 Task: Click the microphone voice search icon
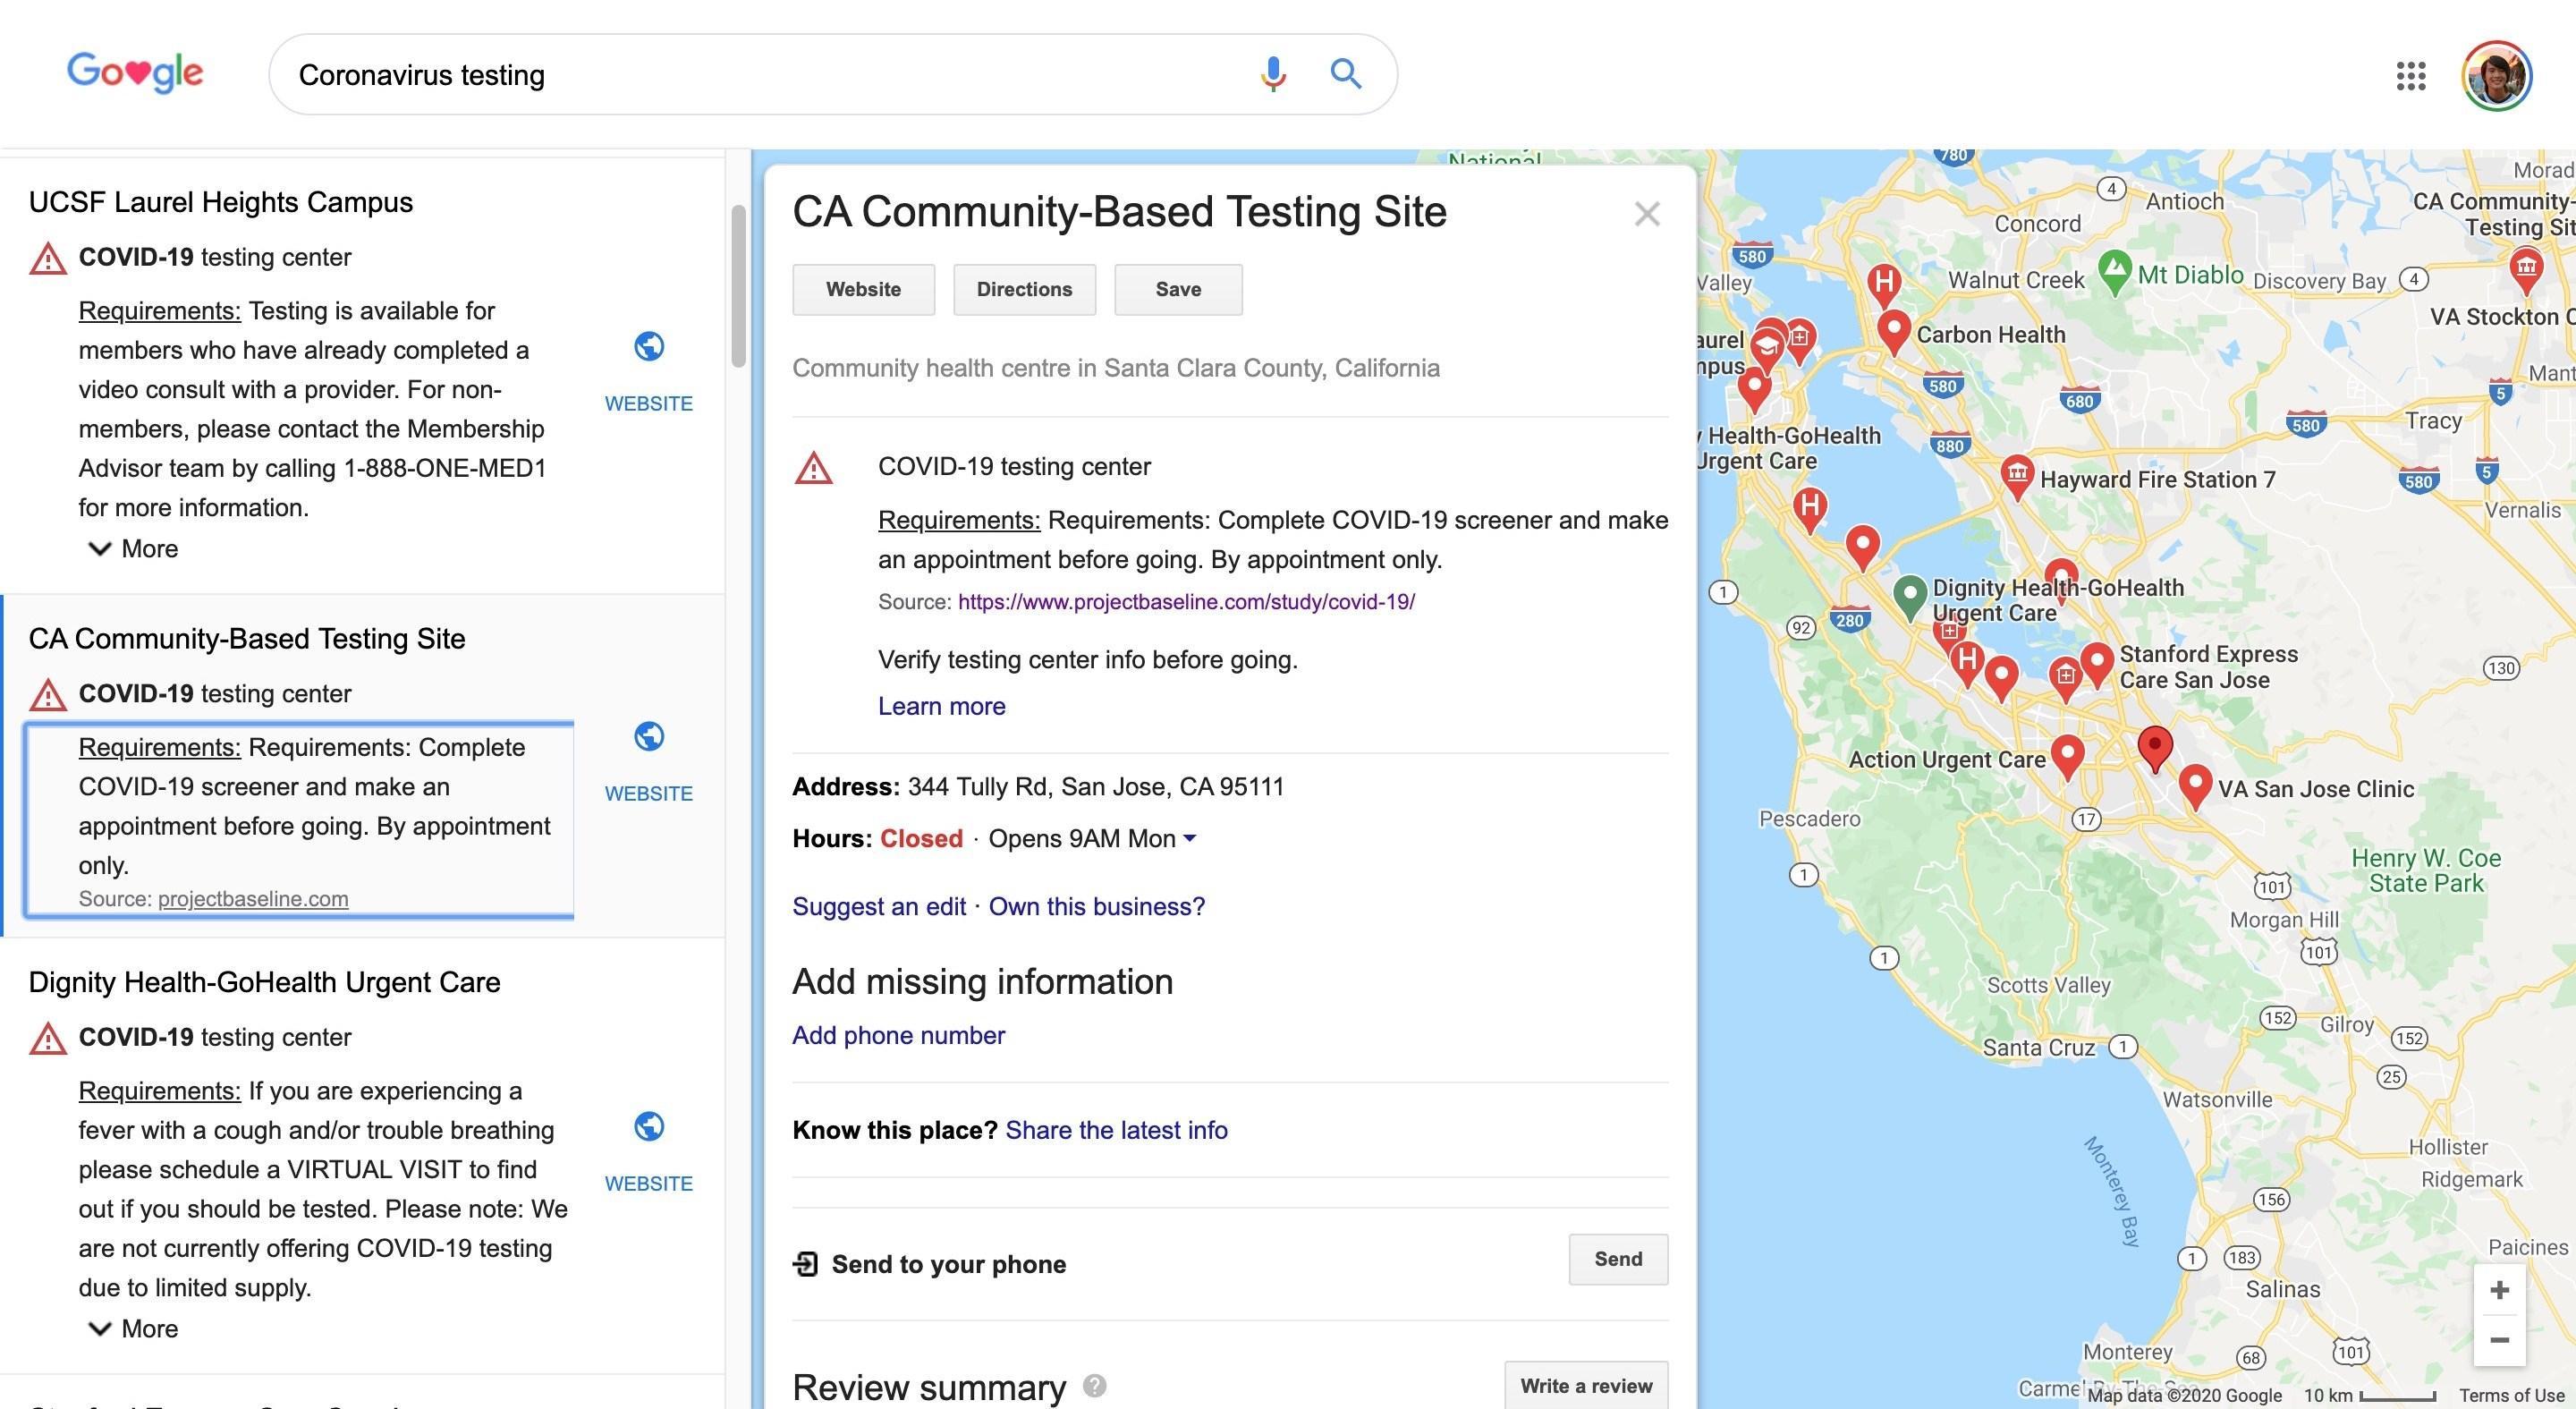[x=1272, y=74]
